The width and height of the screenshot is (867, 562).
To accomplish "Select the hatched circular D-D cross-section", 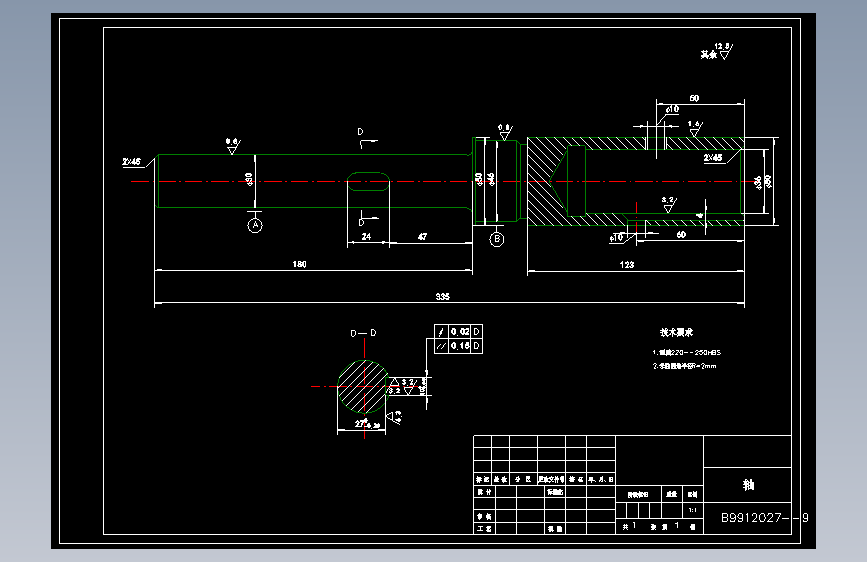I will pyautogui.click(x=363, y=387).
